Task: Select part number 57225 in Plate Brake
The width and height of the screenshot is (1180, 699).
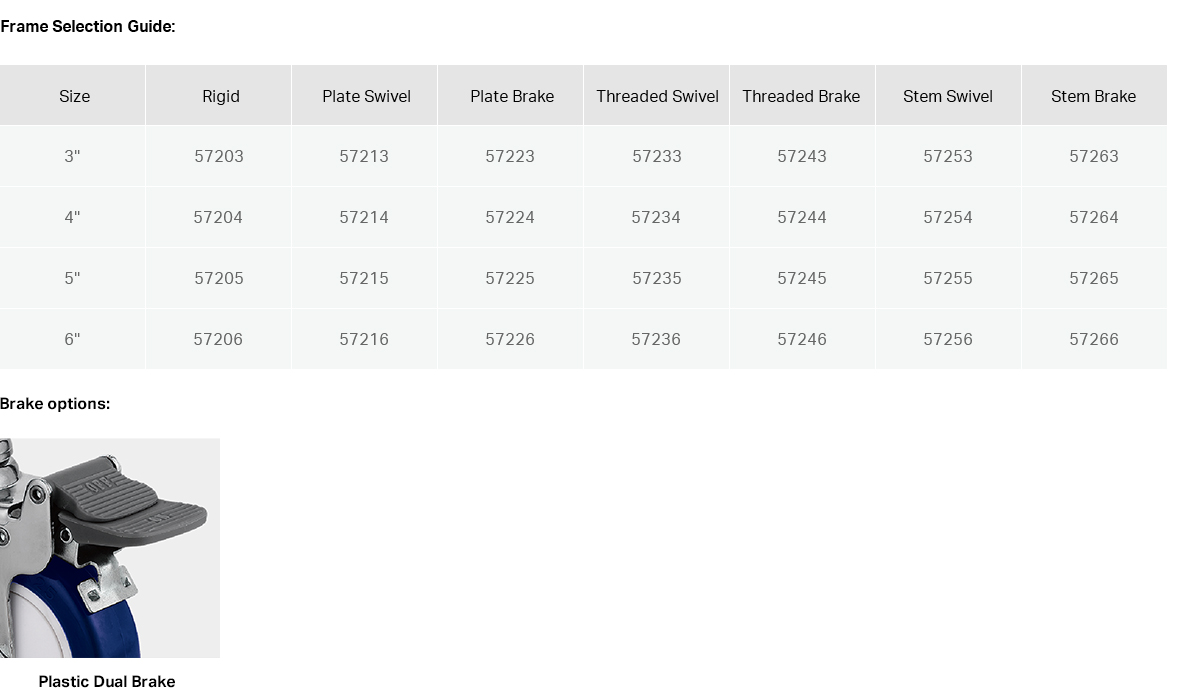Action: pyautogui.click(x=510, y=278)
